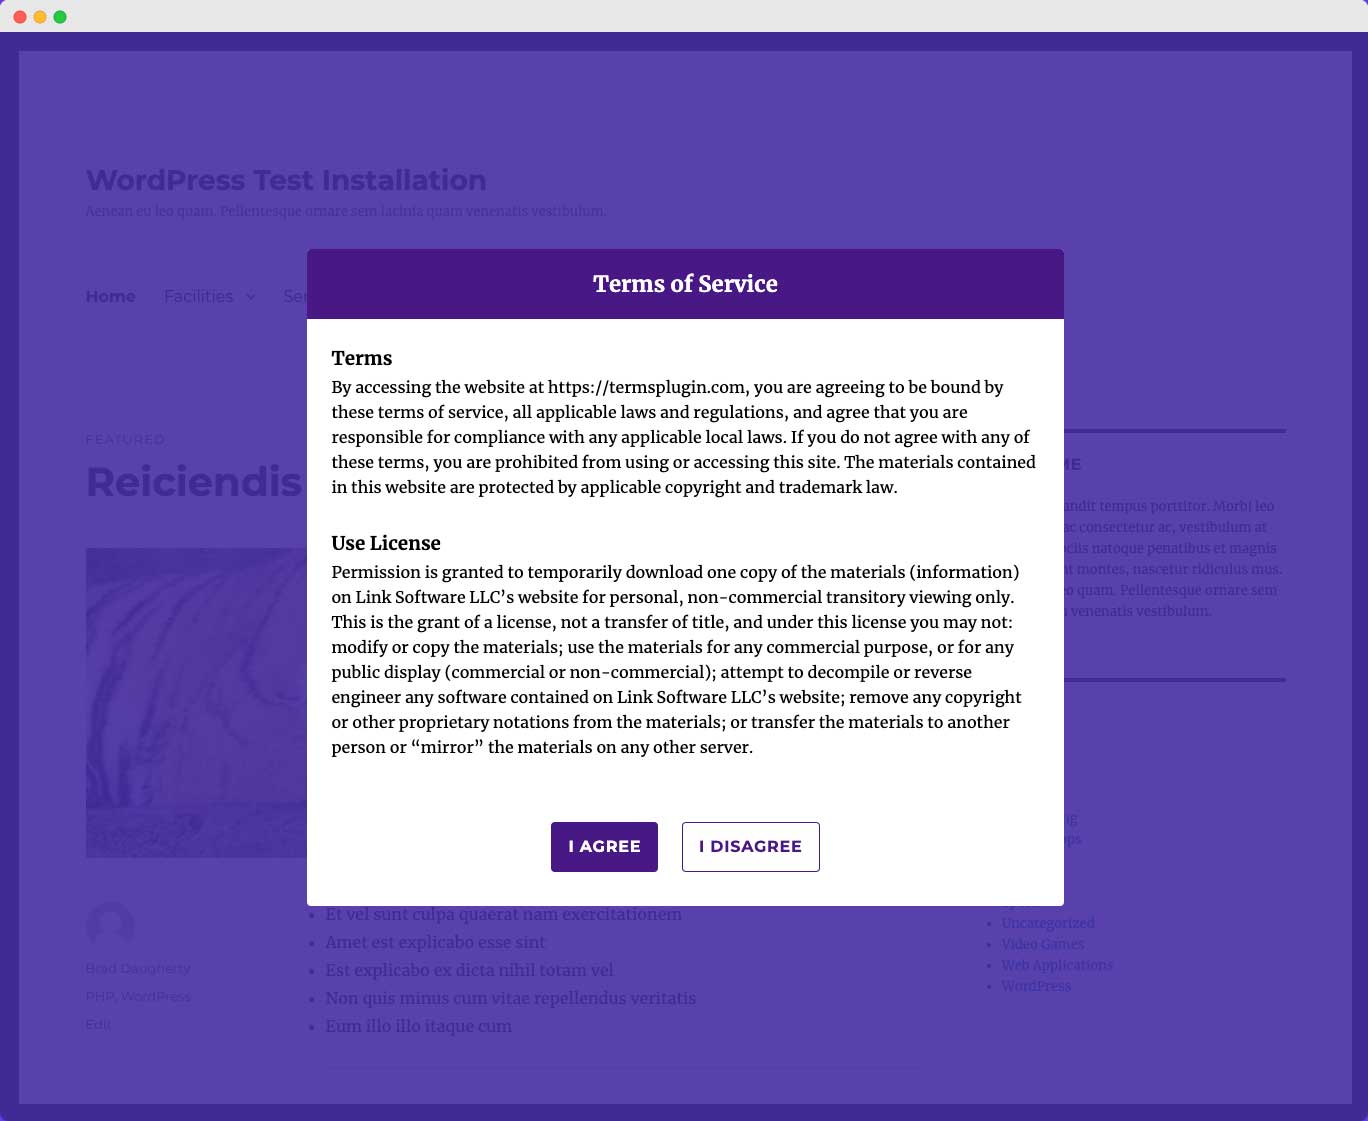Open post 'Non quis minus cum vitae repellendus veritatis'
This screenshot has height=1121, width=1368.
tap(510, 998)
